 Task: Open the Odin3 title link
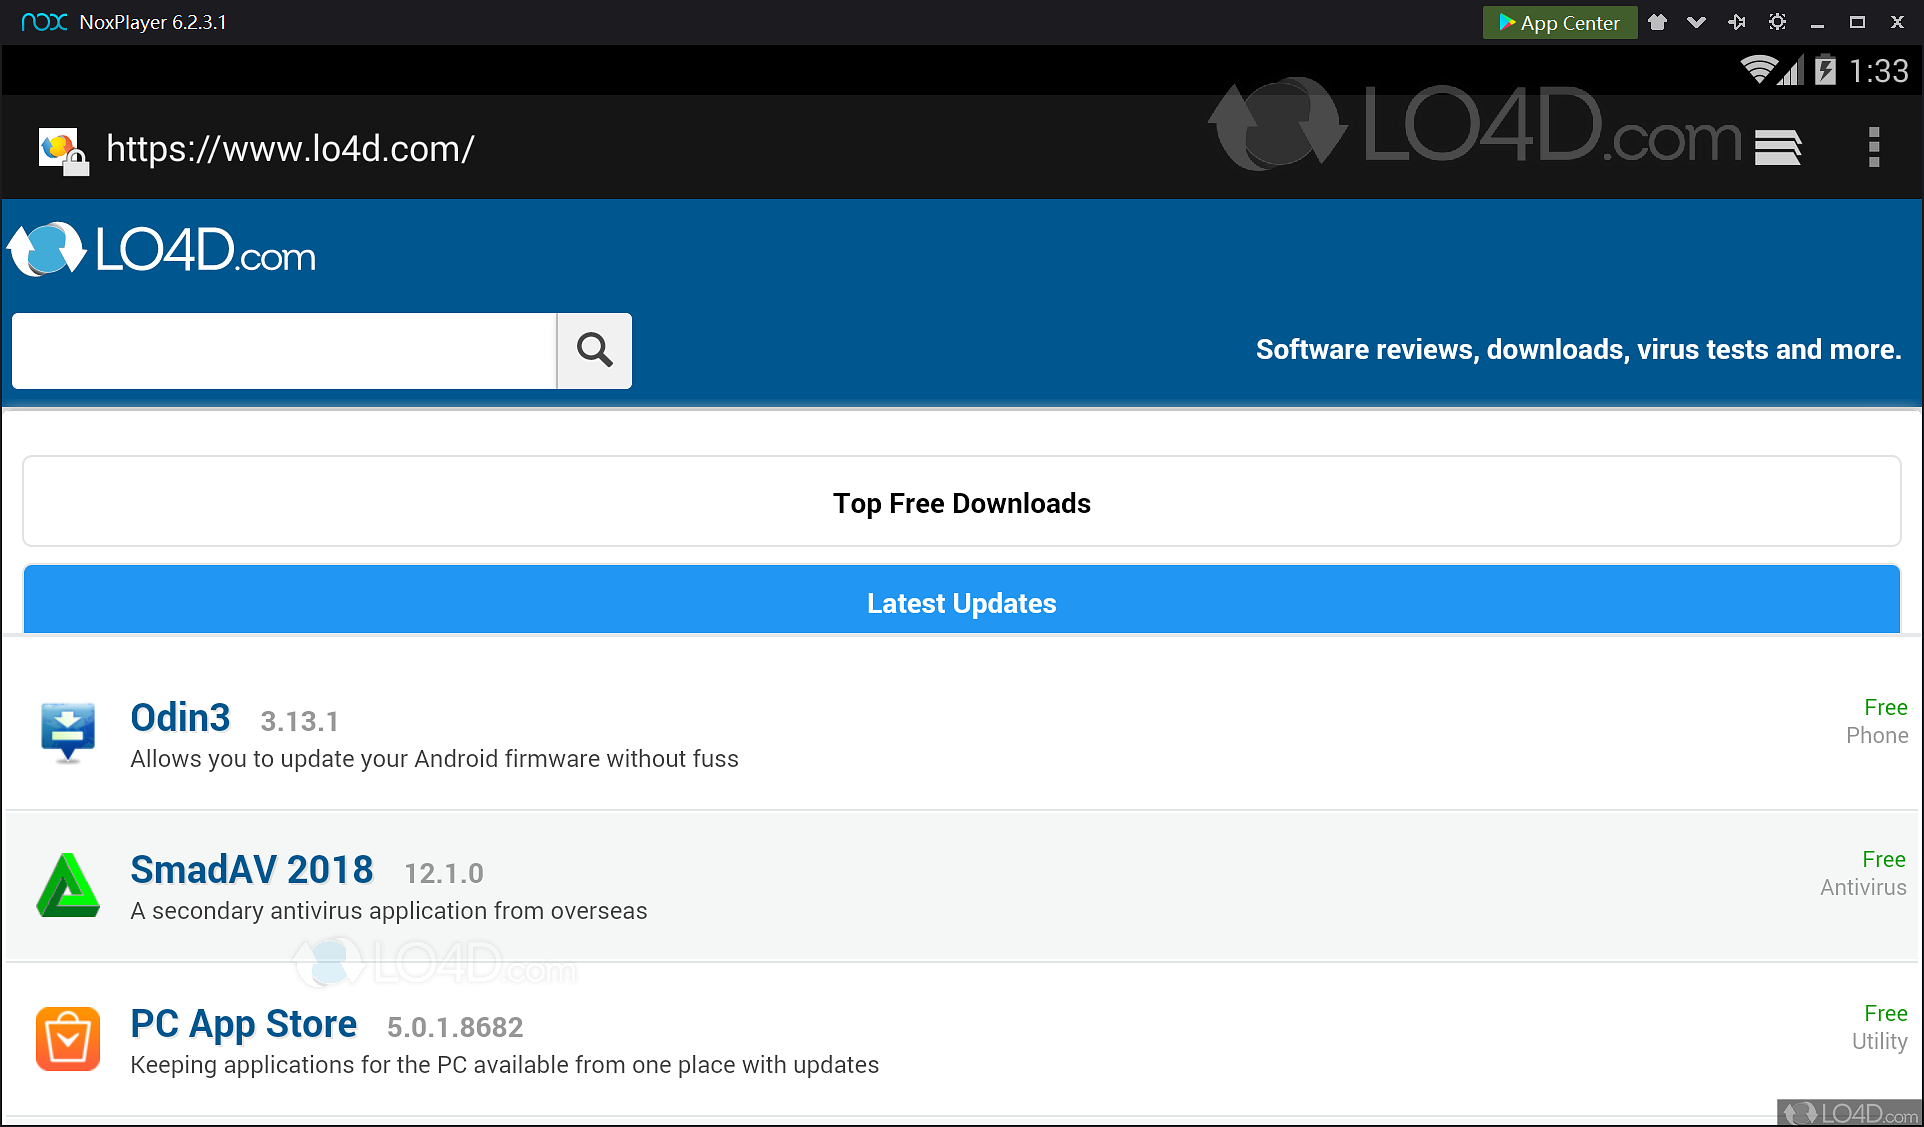pyautogui.click(x=180, y=718)
